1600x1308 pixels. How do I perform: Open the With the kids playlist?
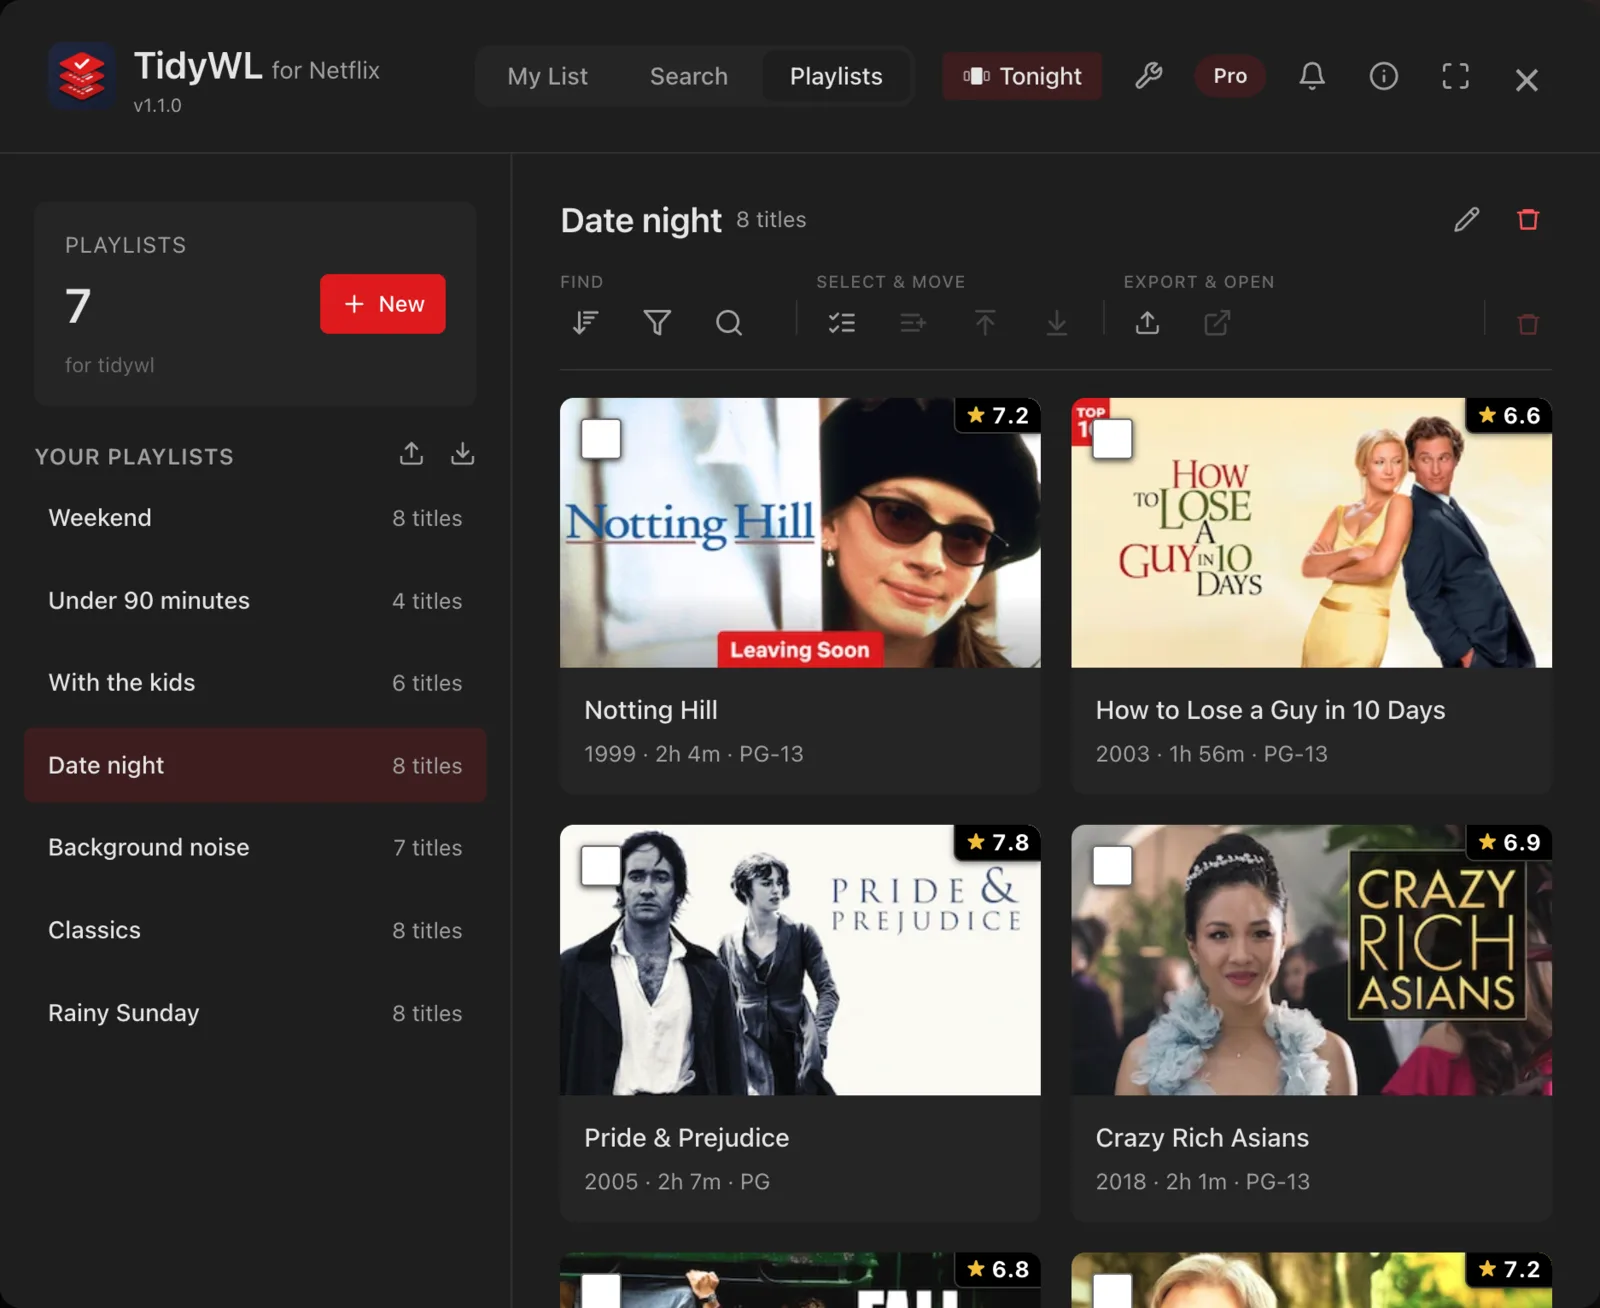[255, 683]
